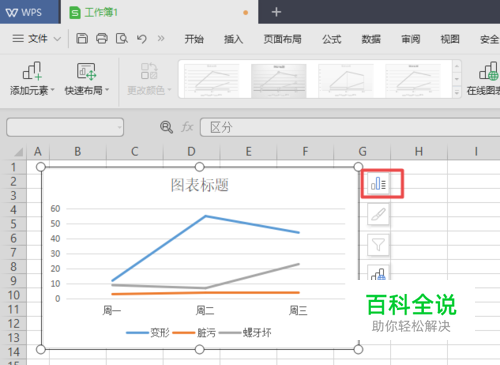
Task: Select the second chart style thumbnail
Action: click(279, 80)
